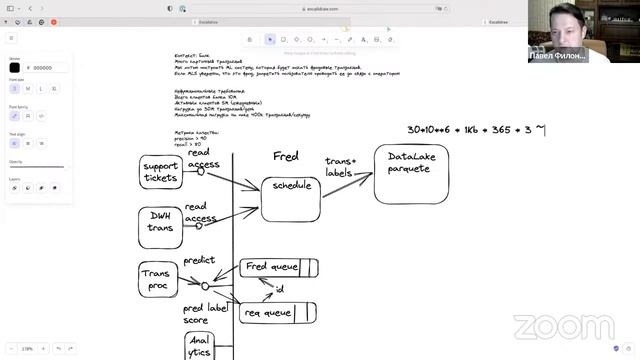Select the Selection arrow tool

point(270,40)
